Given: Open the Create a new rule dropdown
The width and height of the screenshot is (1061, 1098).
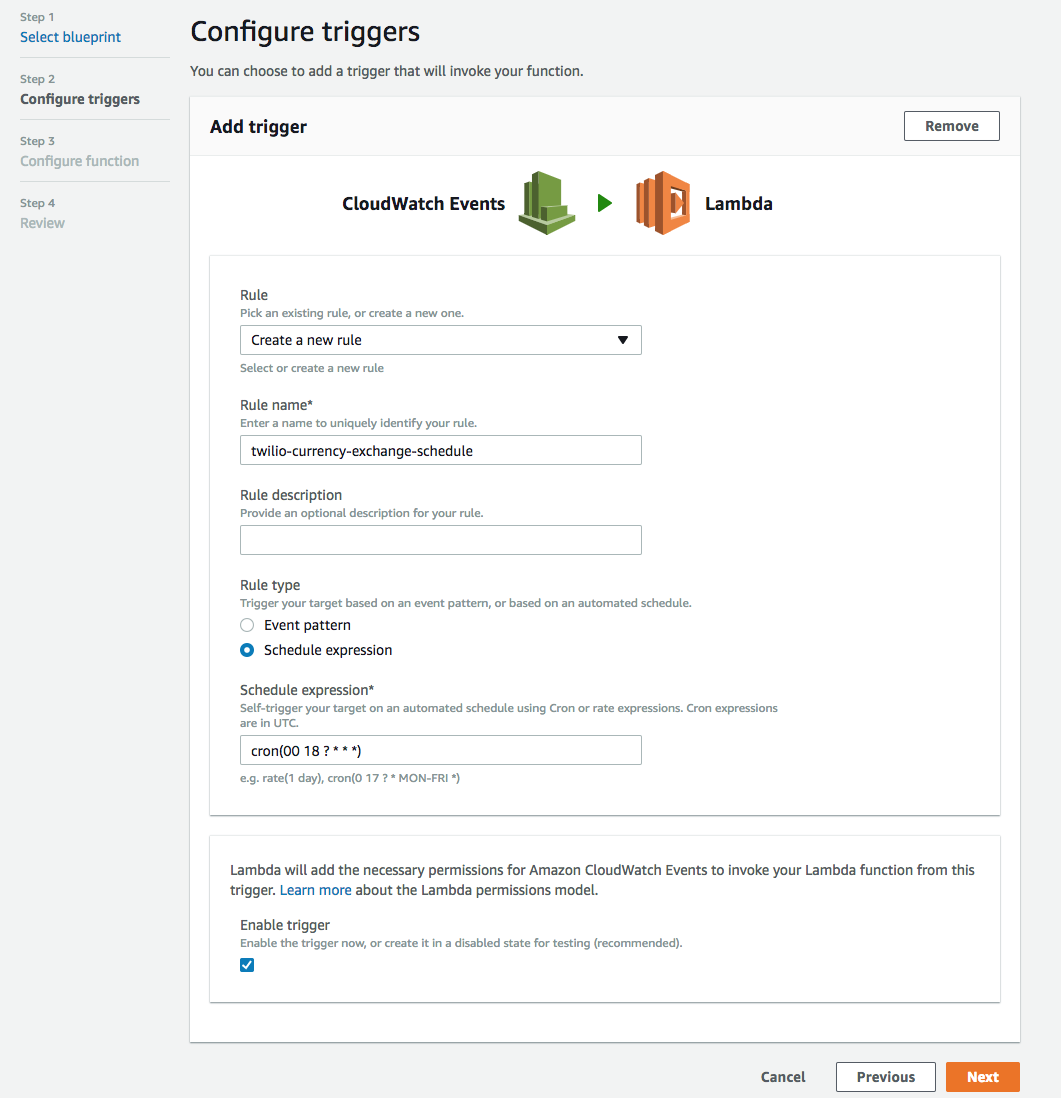Looking at the screenshot, I should point(441,340).
